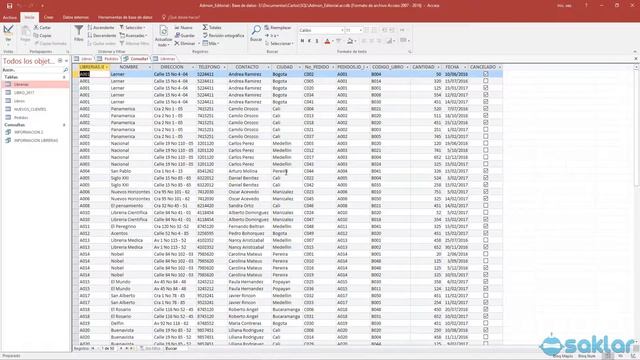Open the CIUDAD column filter arrow
640x360 pixels.
click(x=299, y=67)
